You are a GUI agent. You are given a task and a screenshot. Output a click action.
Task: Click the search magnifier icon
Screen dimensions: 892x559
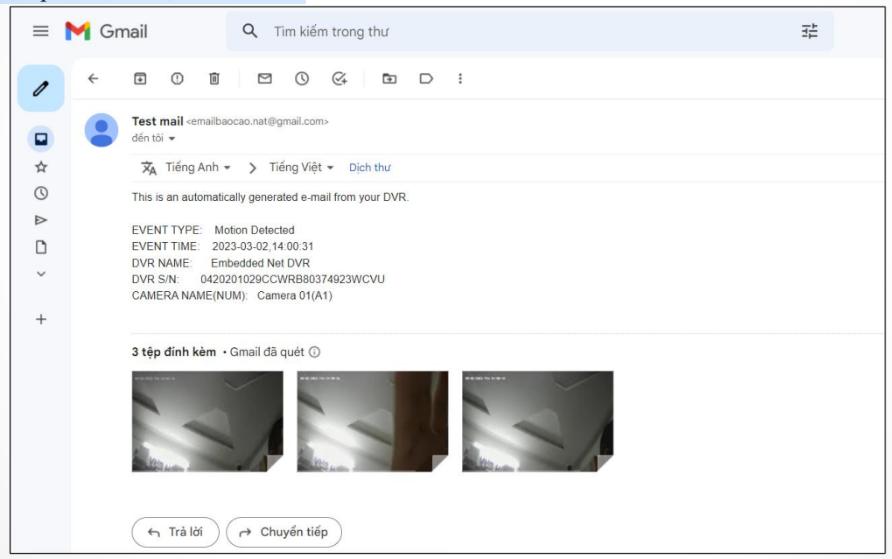pyautogui.click(x=250, y=31)
